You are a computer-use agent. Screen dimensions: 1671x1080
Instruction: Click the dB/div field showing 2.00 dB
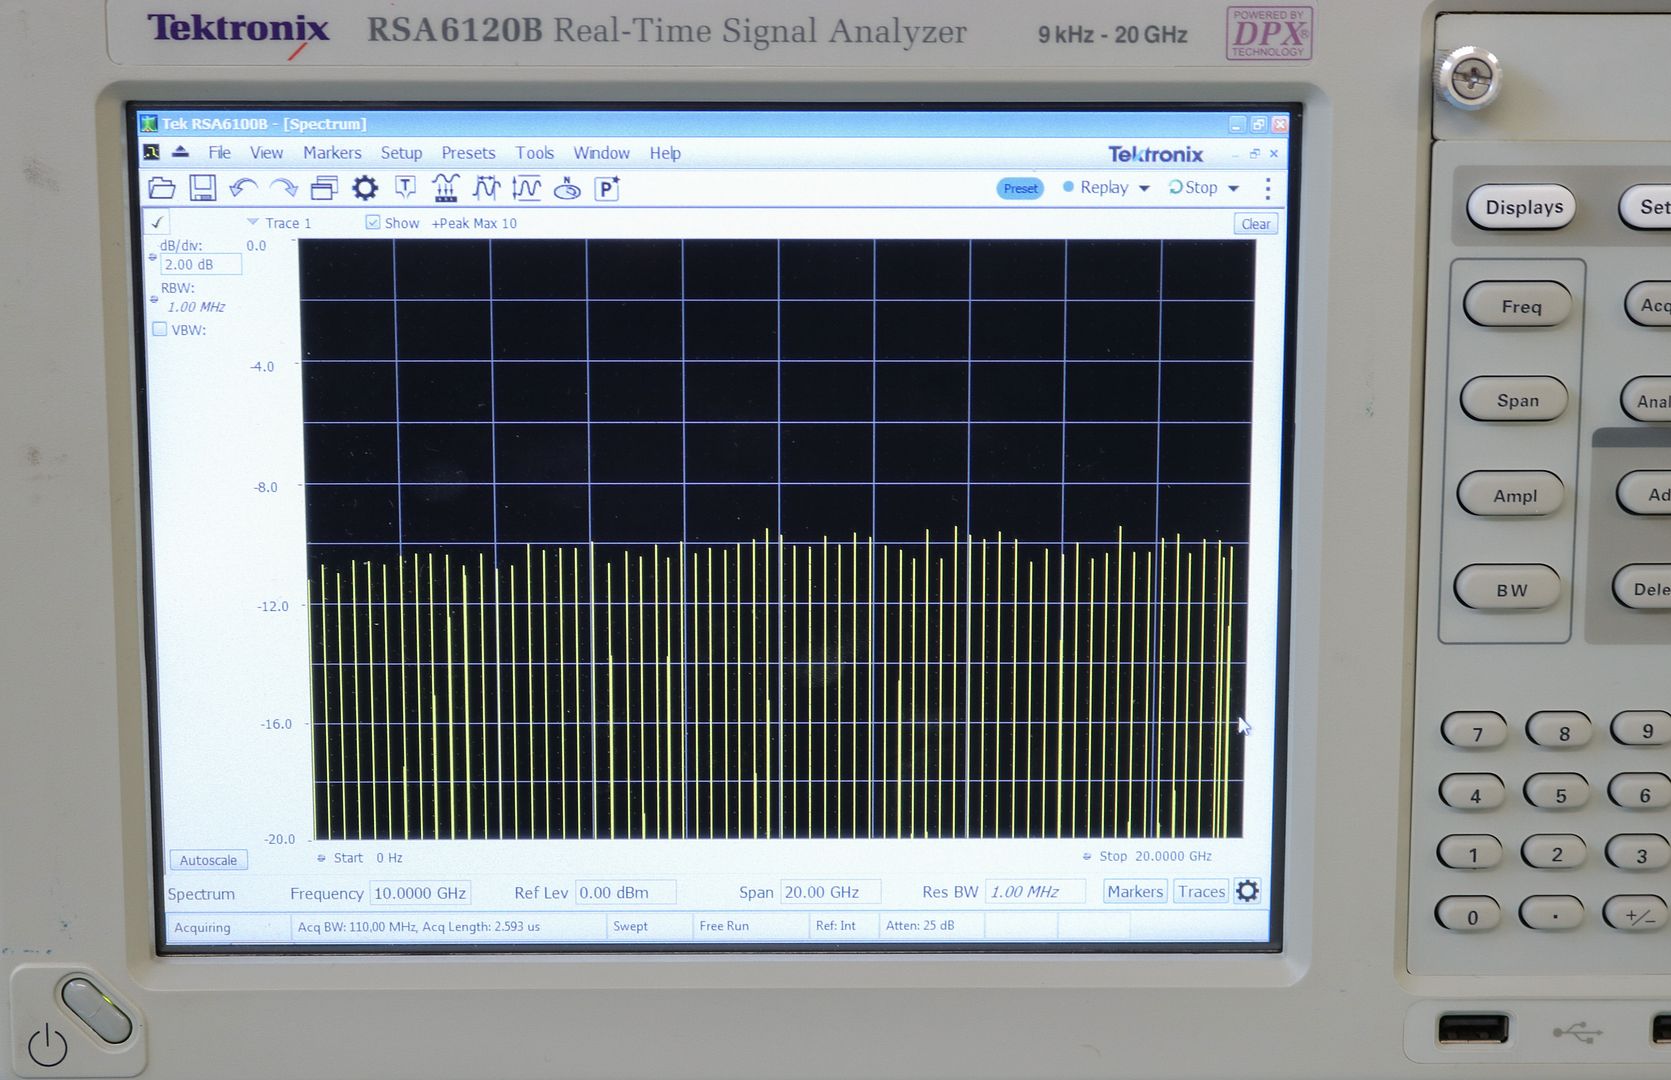click(200, 265)
